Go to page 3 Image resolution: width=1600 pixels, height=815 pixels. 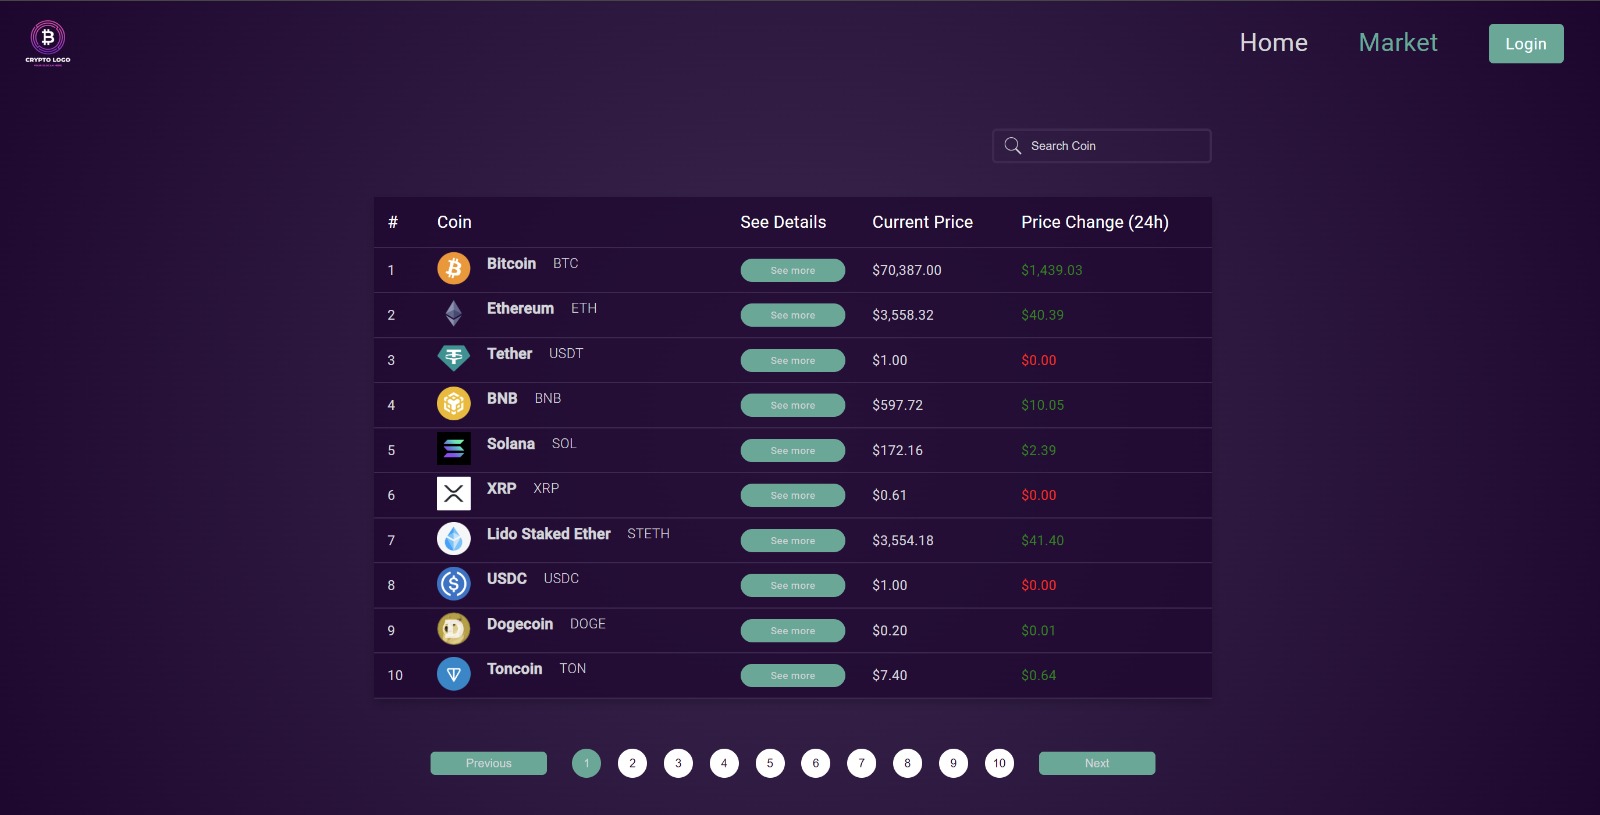[678, 763]
